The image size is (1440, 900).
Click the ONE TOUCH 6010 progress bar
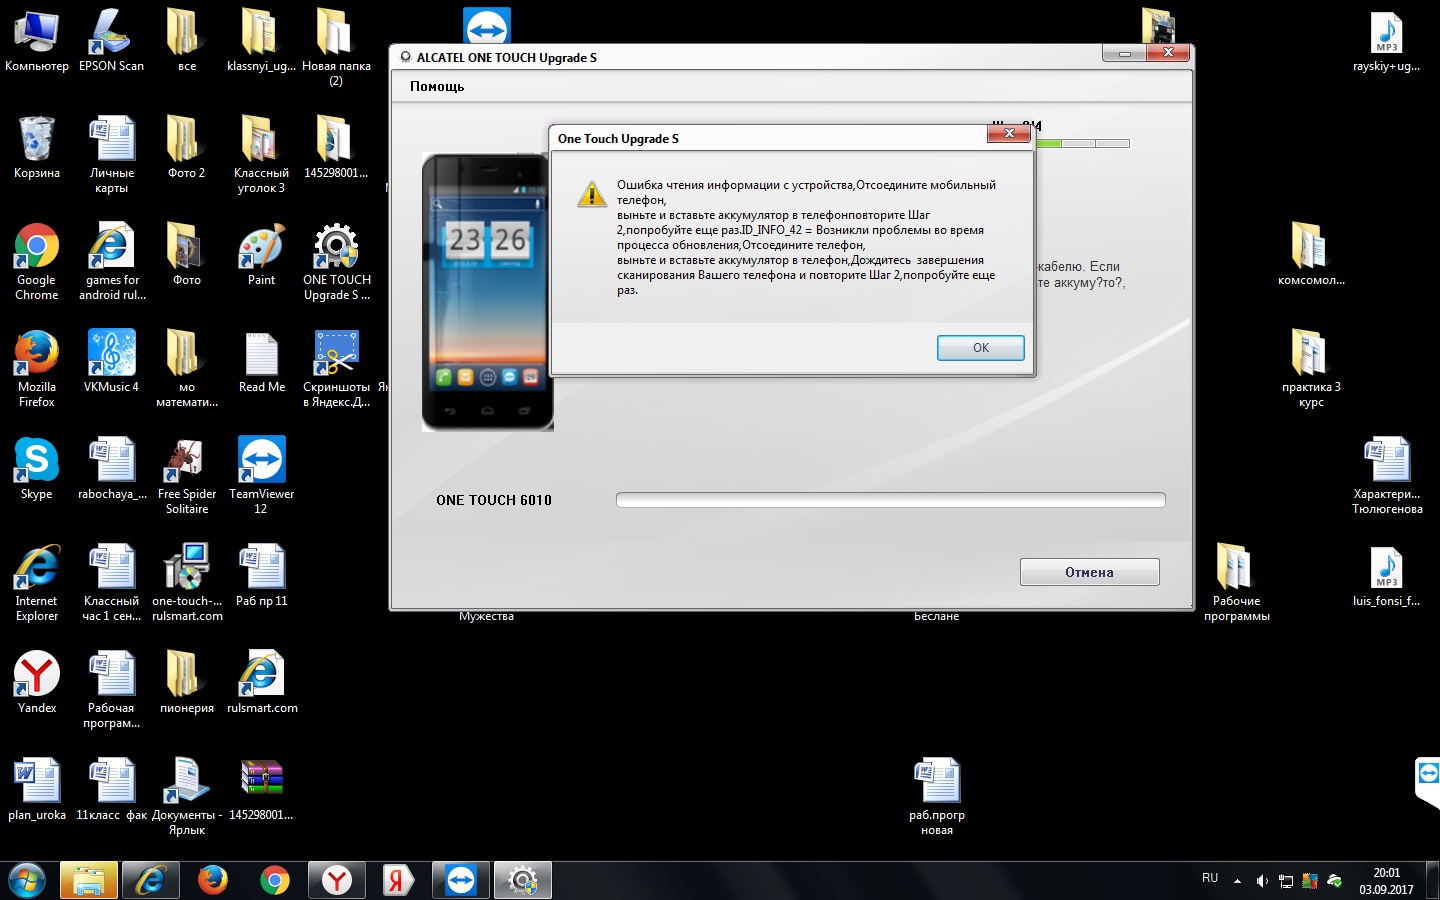coord(890,500)
